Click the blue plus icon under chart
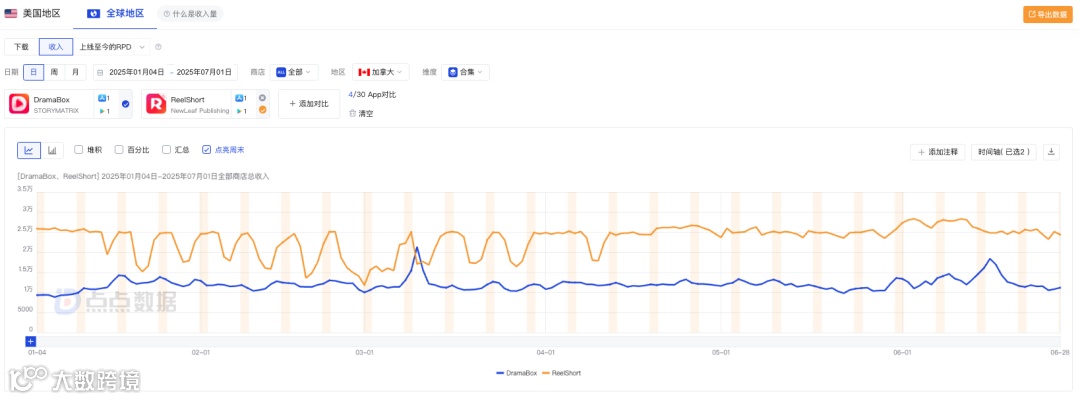 click(x=31, y=342)
